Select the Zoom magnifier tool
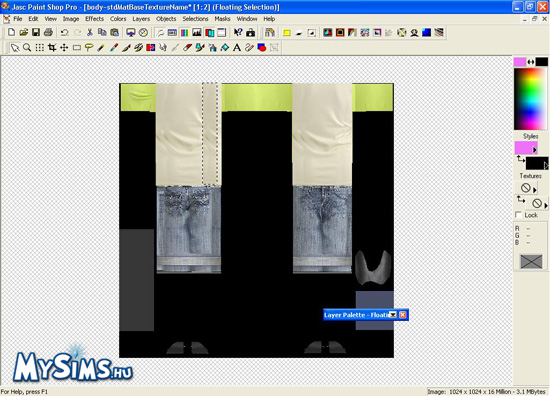 pos(27,47)
